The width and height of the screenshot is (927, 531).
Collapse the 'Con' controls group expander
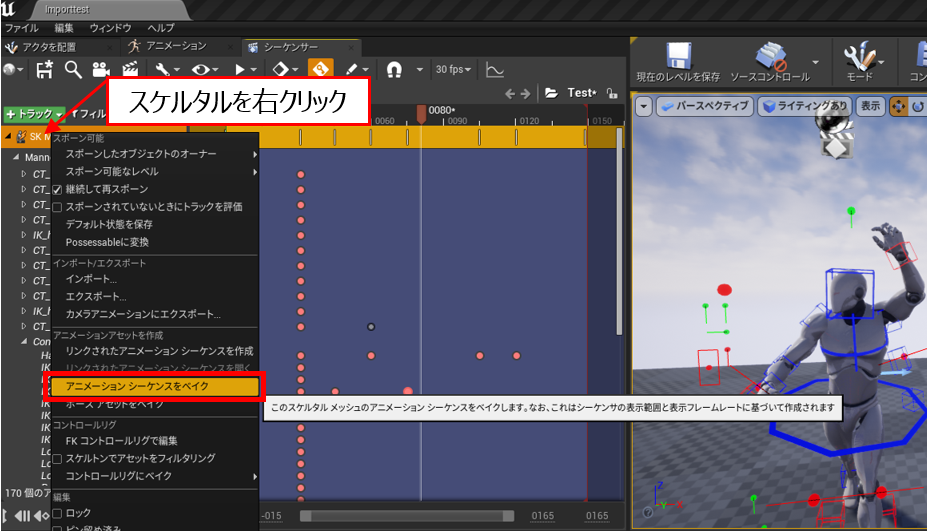pyautogui.click(x=24, y=341)
